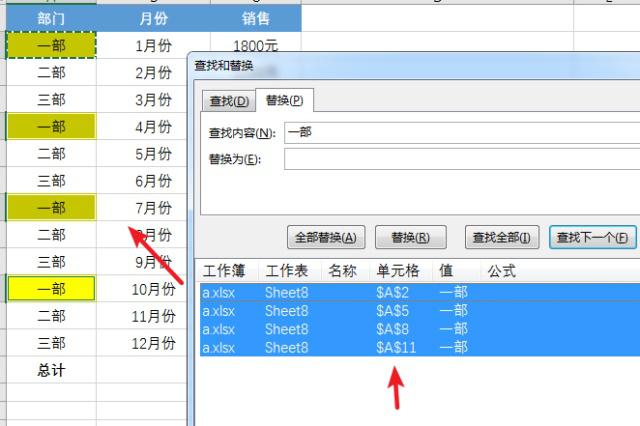
Task: Click the 全部替换(A) button
Action: coord(326,237)
